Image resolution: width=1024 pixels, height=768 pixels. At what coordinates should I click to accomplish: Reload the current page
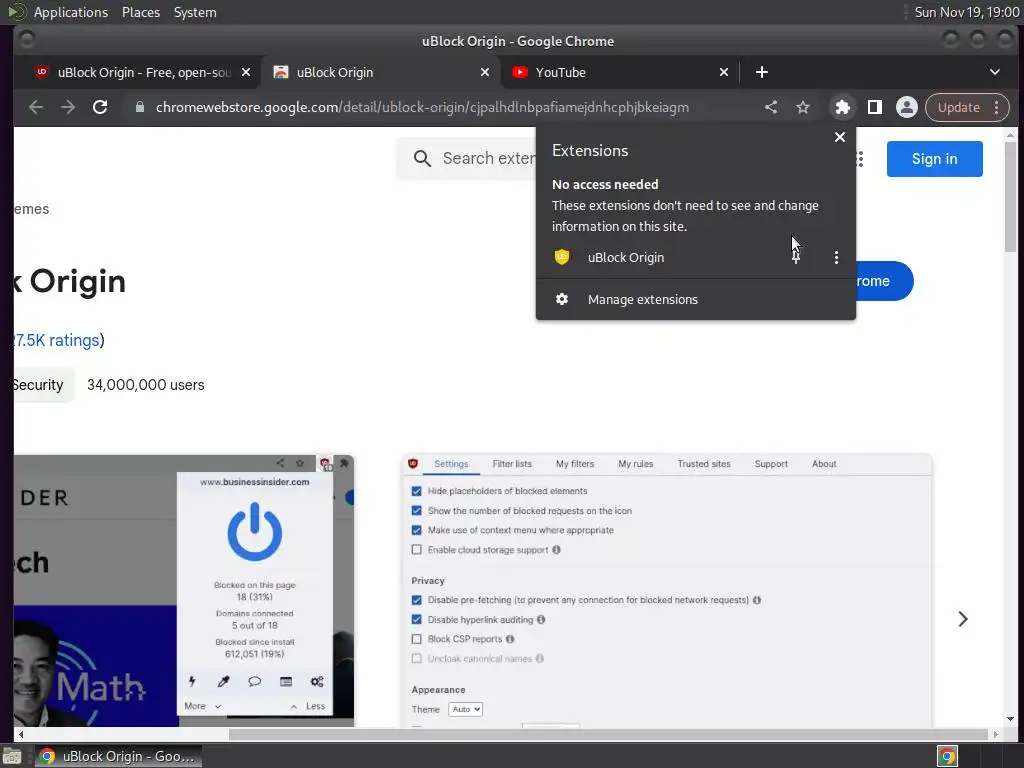coord(100,107)
